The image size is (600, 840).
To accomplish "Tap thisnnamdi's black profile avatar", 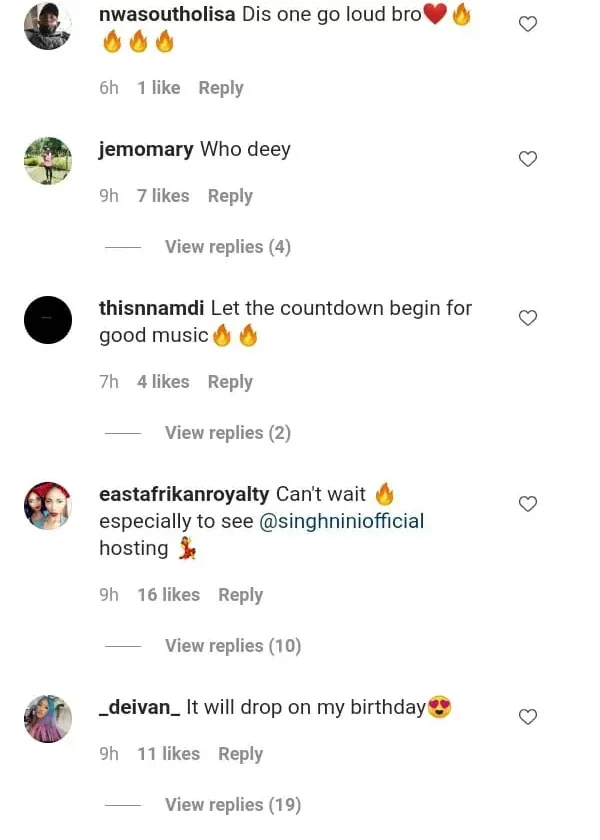I will pyautogui.click(x=48, y=321).
